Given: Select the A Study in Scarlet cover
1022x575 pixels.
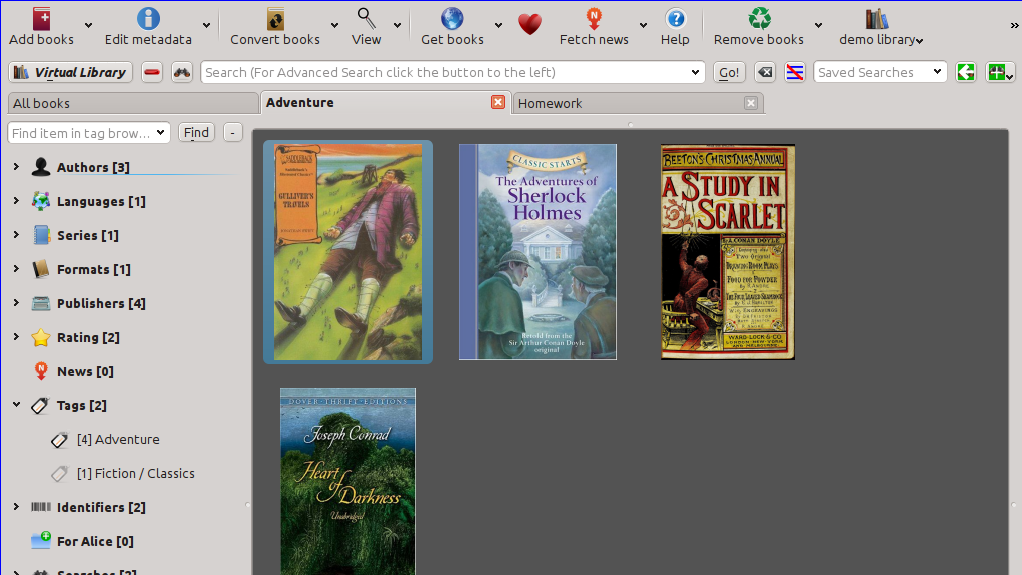Looking at the screenshot, I should [x=728, y=252].
